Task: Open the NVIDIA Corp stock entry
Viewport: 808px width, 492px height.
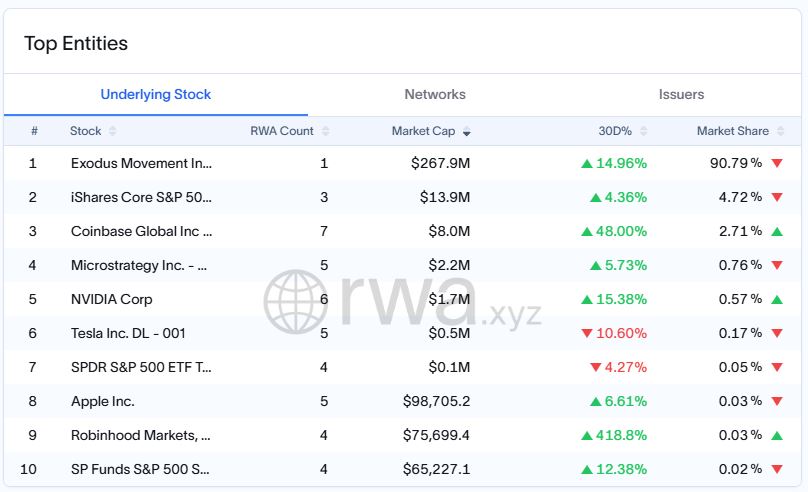Action: pyautogui.click(x=112, y=299)
